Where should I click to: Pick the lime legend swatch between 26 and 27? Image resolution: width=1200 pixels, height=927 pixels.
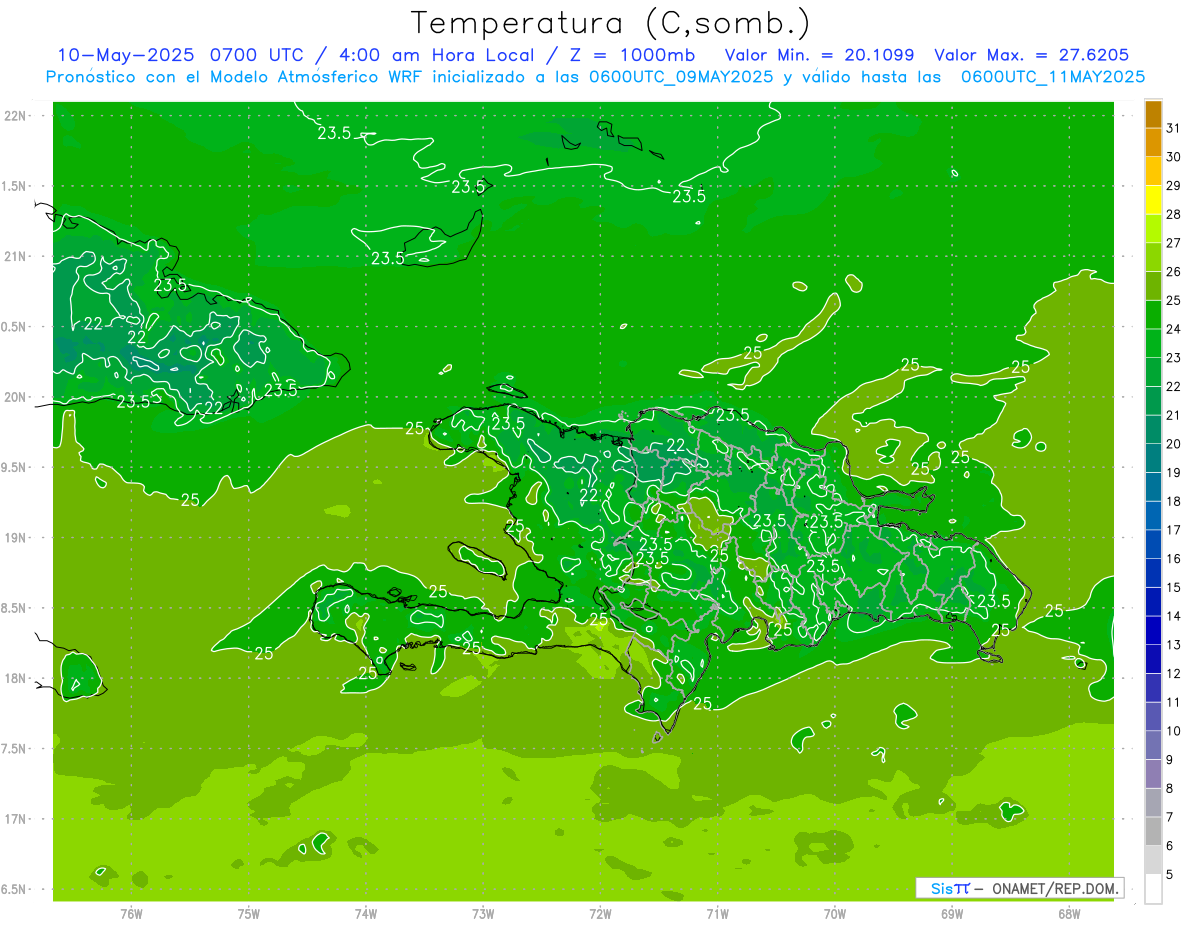(1153, 257)
